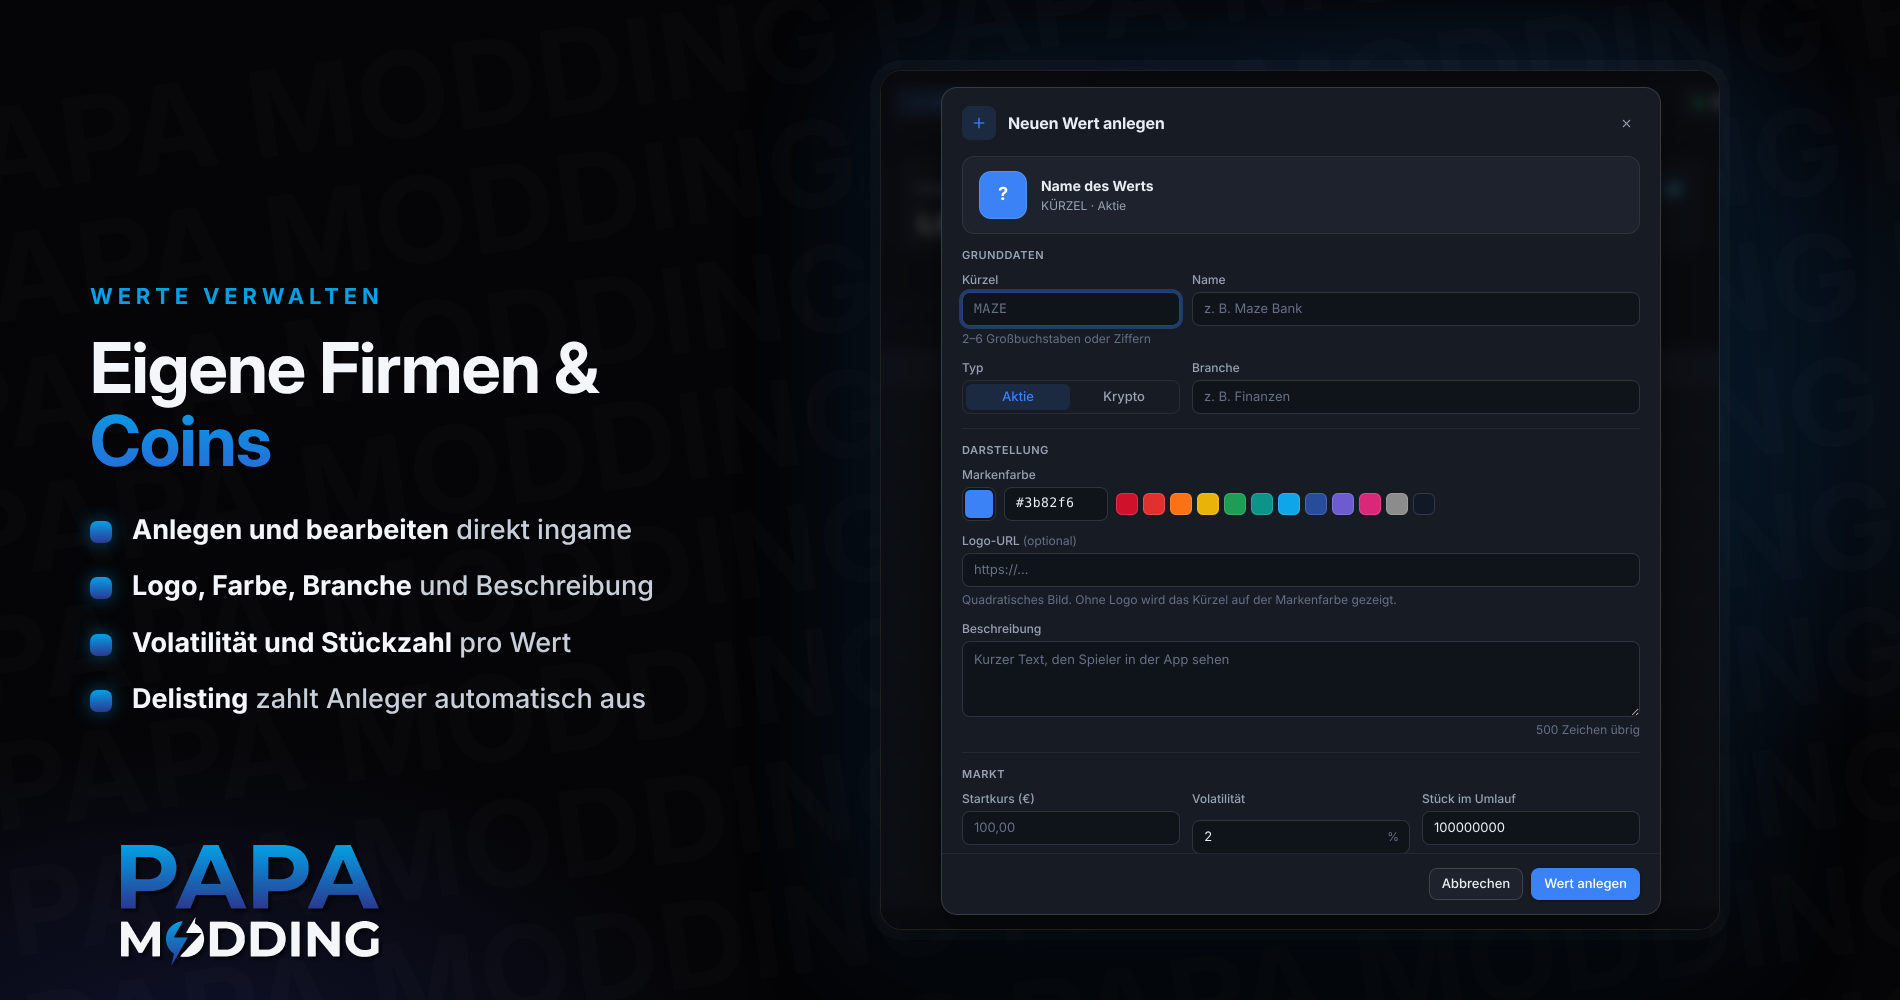
Task: Click the Branche input field
Action: 1416,397
